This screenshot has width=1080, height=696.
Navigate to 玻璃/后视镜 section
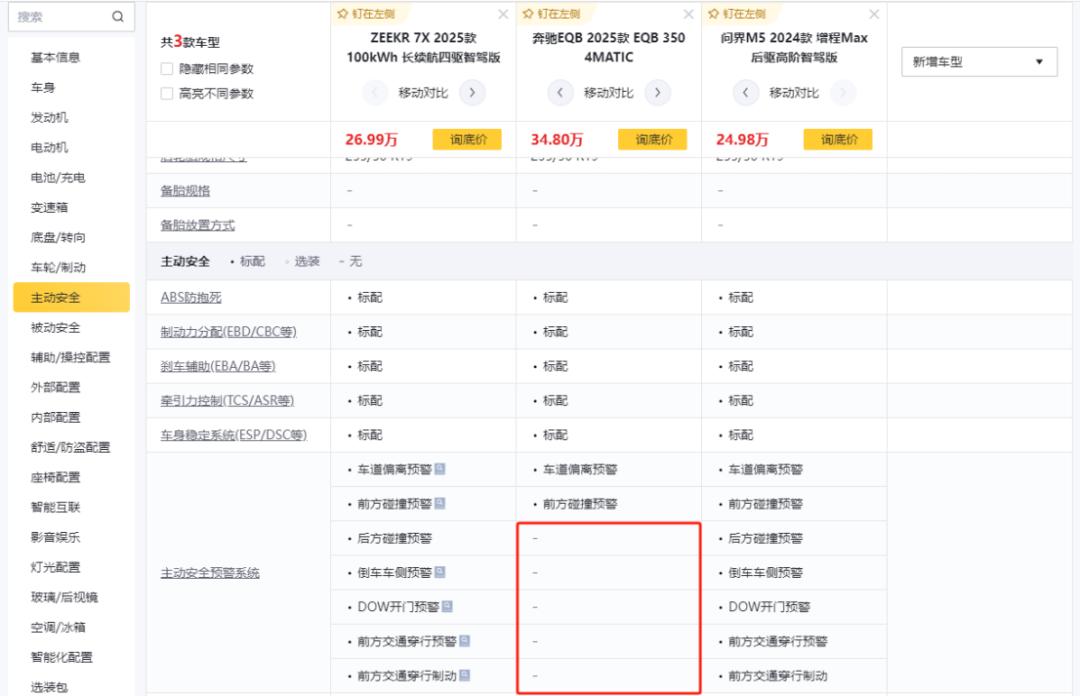click(65, 597)
